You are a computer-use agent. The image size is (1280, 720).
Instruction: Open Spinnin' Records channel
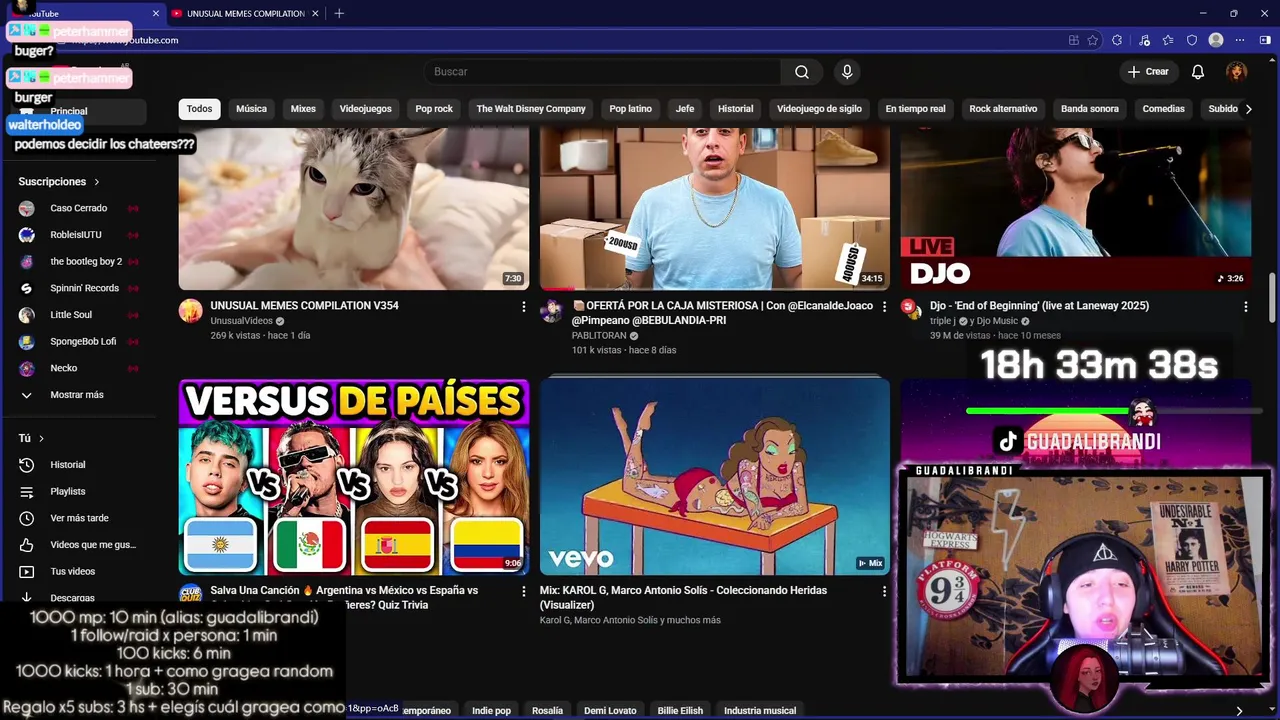(84, 288)
